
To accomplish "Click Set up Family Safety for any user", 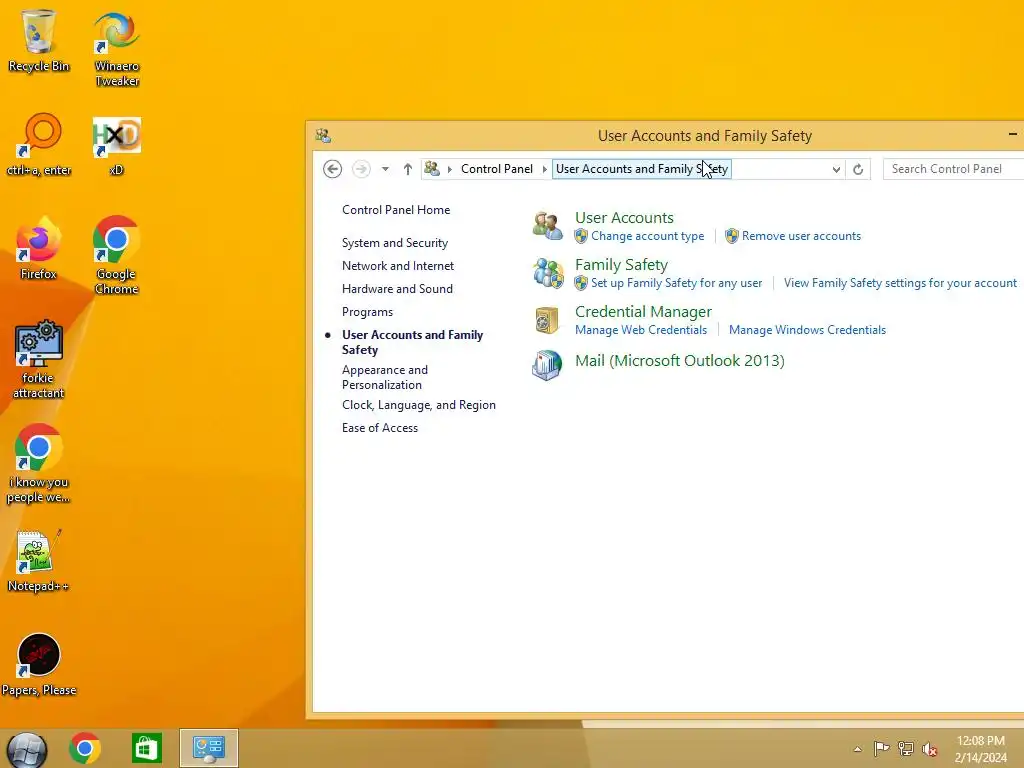I will coord(676,283).
